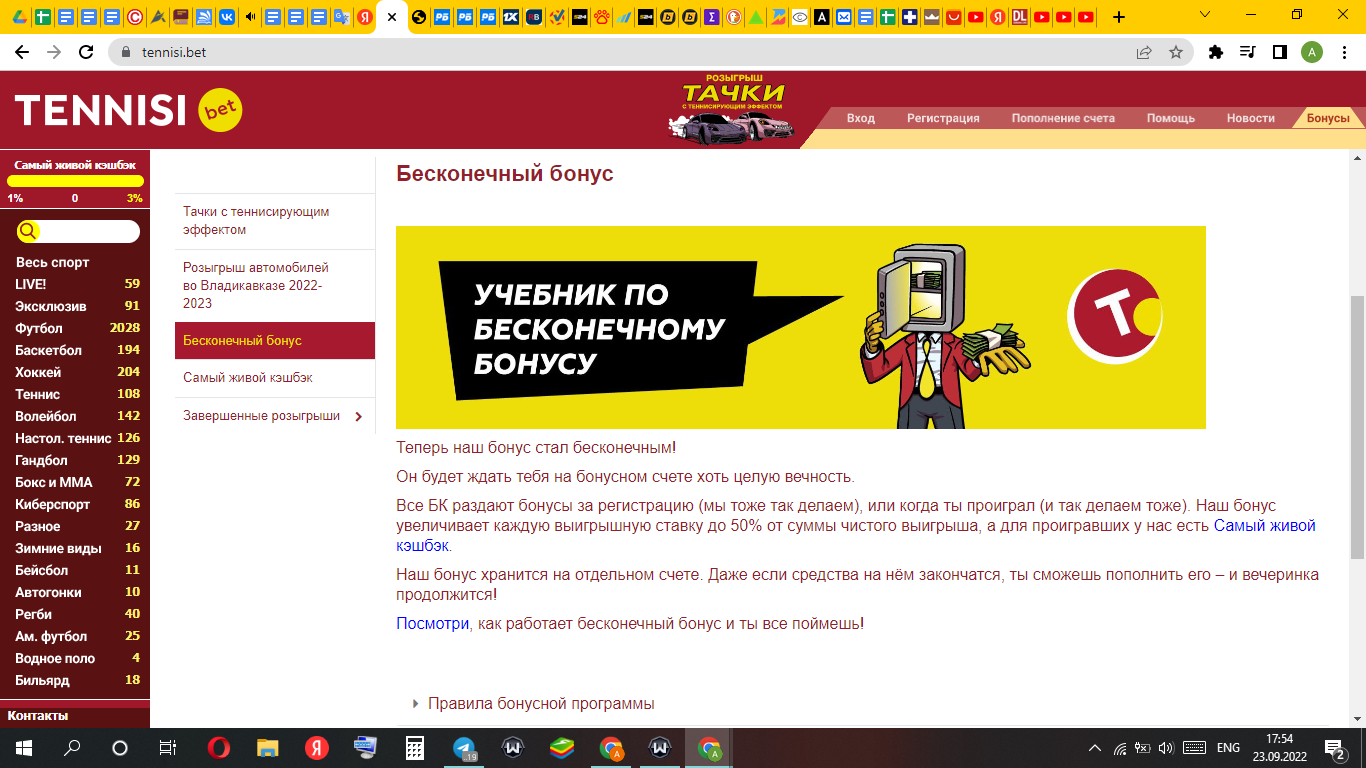Screen dimensions: 1366x768
Task: Open the Вход login tab
Action: (860, 118)
